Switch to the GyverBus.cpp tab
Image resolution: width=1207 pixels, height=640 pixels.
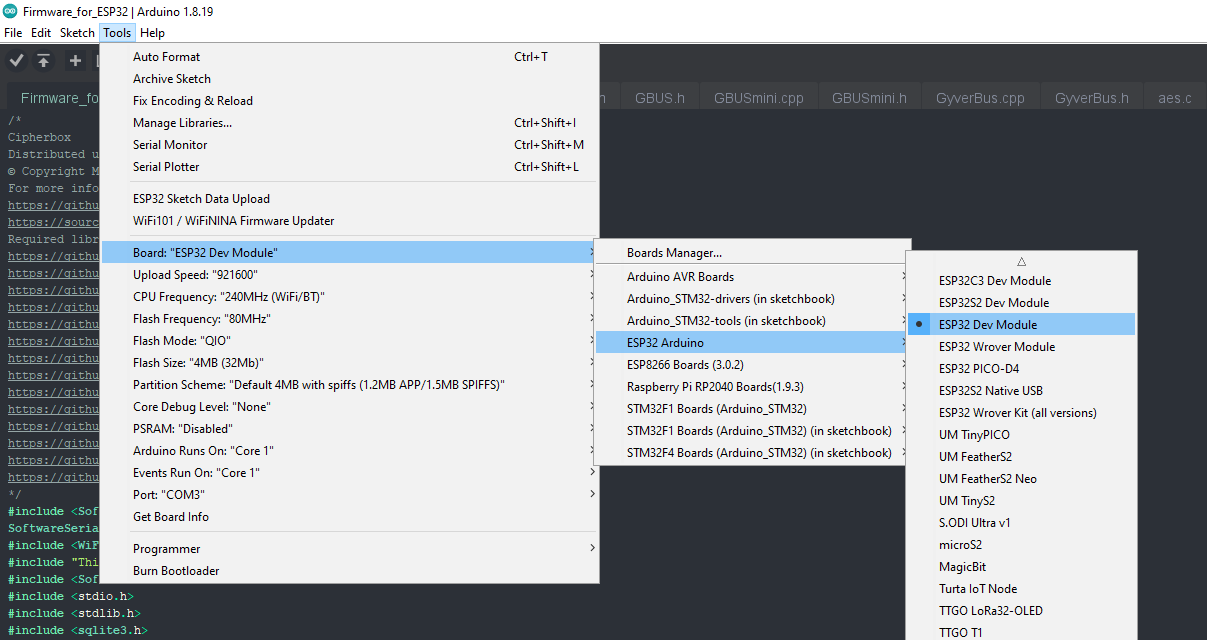click(x=980, y=98)
